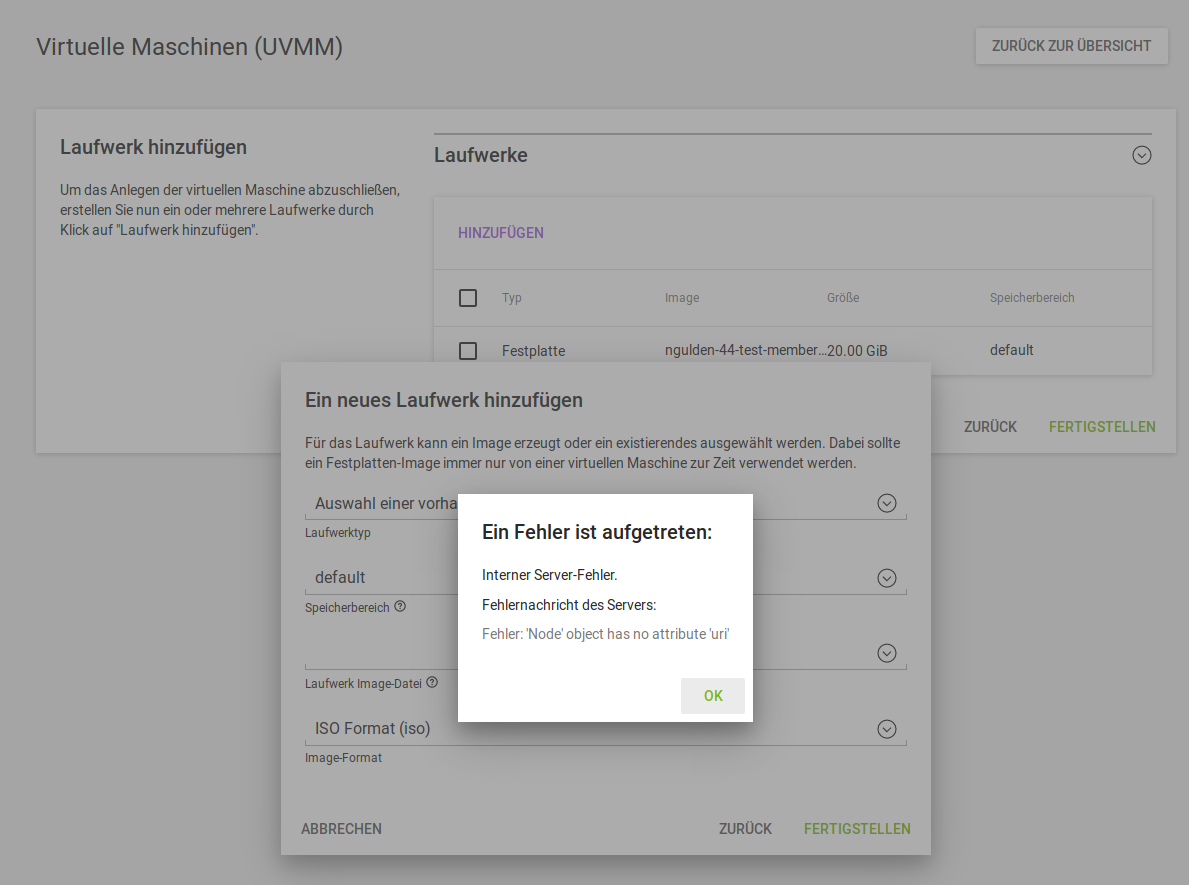The height and width of the screenshot is (885, 1189).
Task: Click the ZURÜCK ZUR ÜBERSICHT button
Action: (x=1071, y=46)
